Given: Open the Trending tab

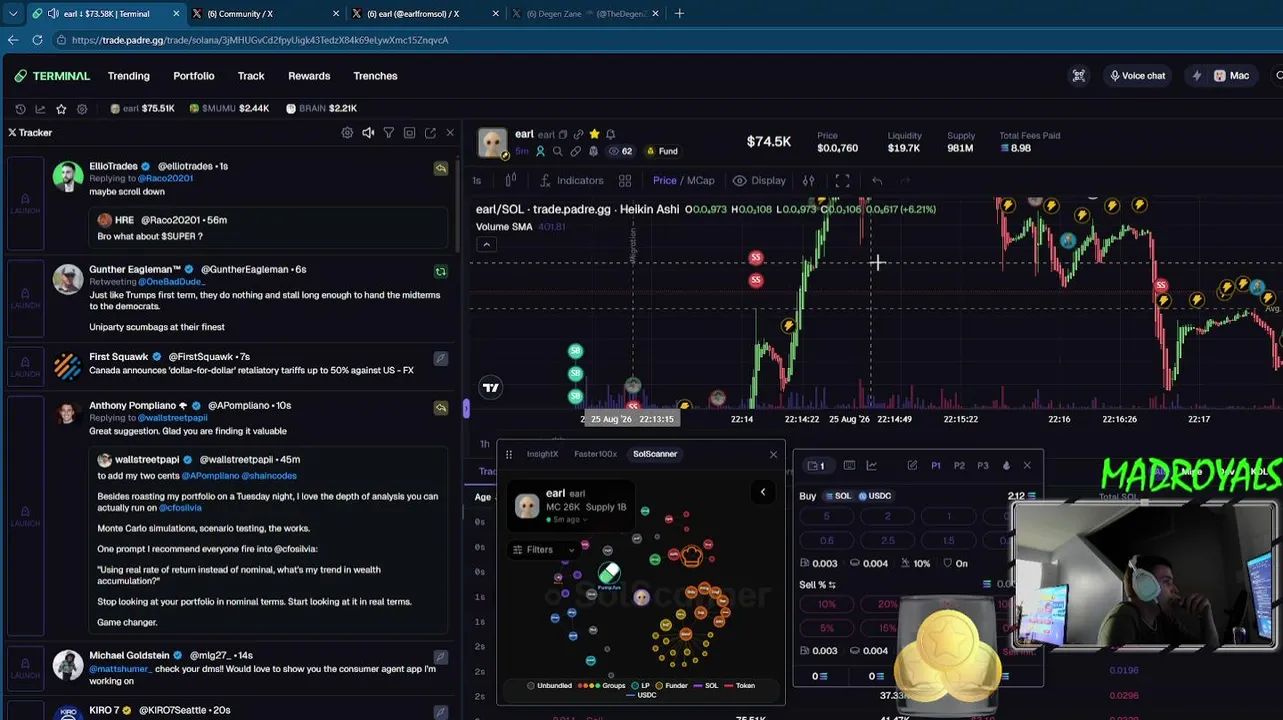Looking at the screenshot, I should point(129,76).
